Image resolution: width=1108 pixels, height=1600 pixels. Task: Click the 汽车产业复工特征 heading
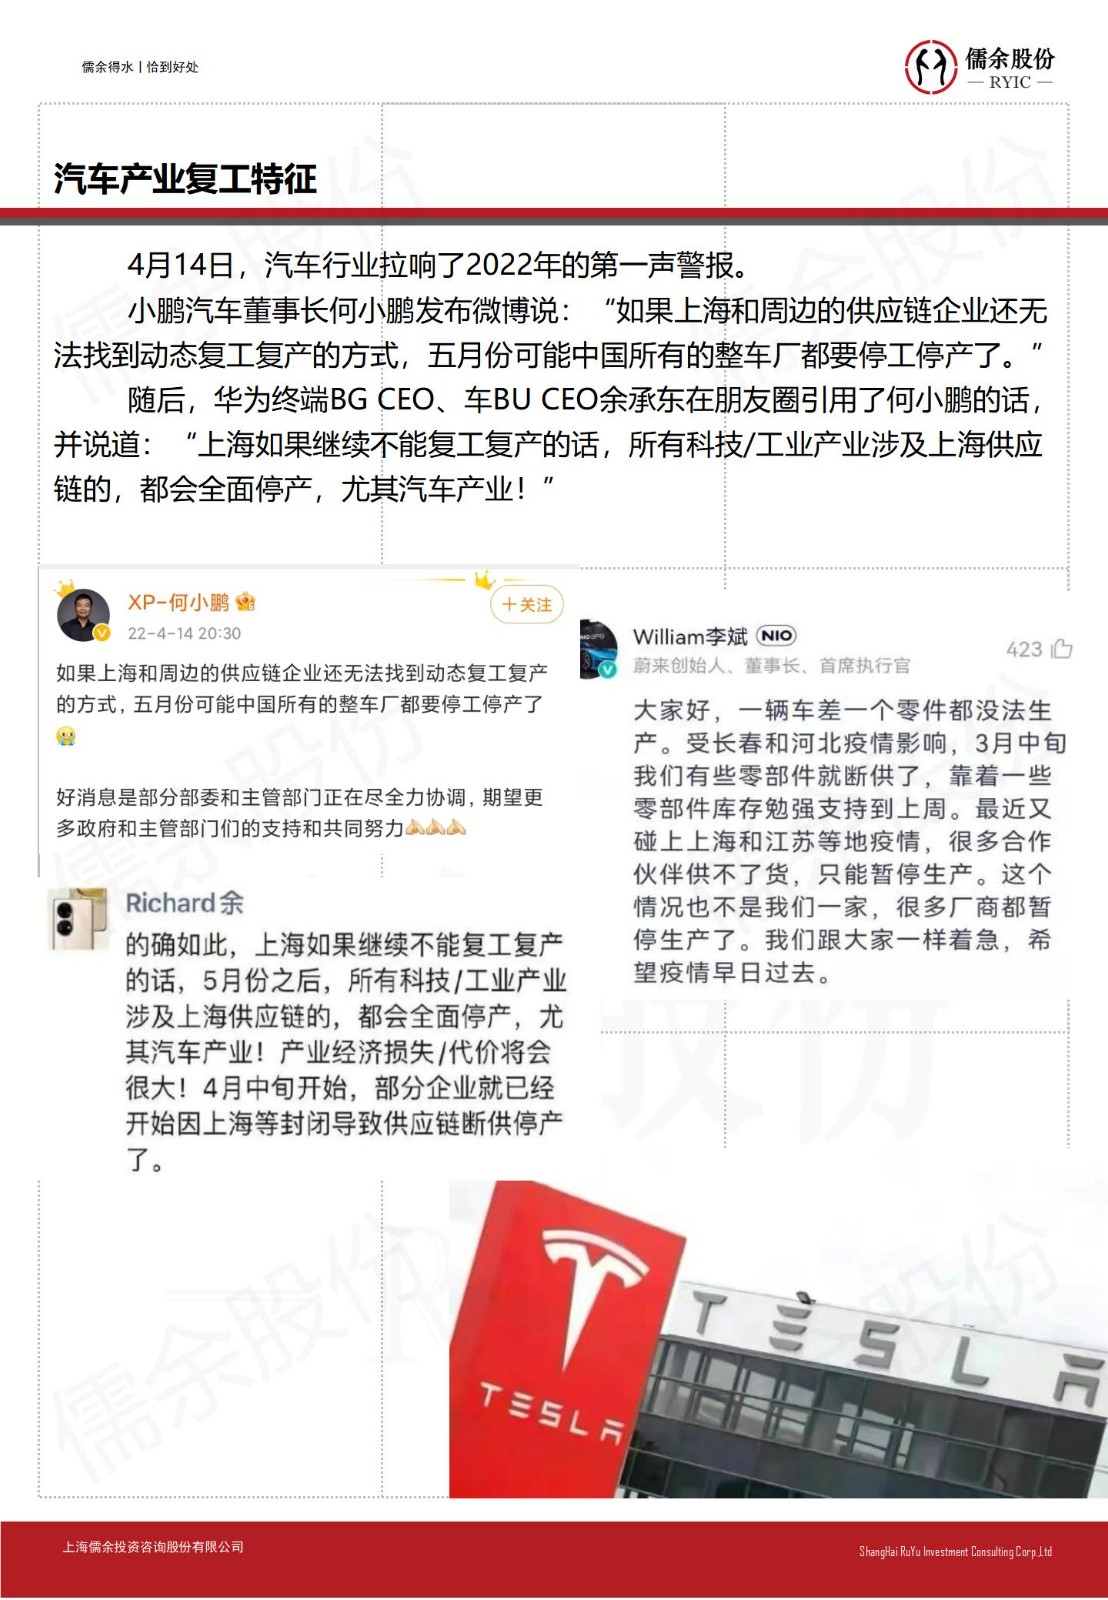[186, 179]
